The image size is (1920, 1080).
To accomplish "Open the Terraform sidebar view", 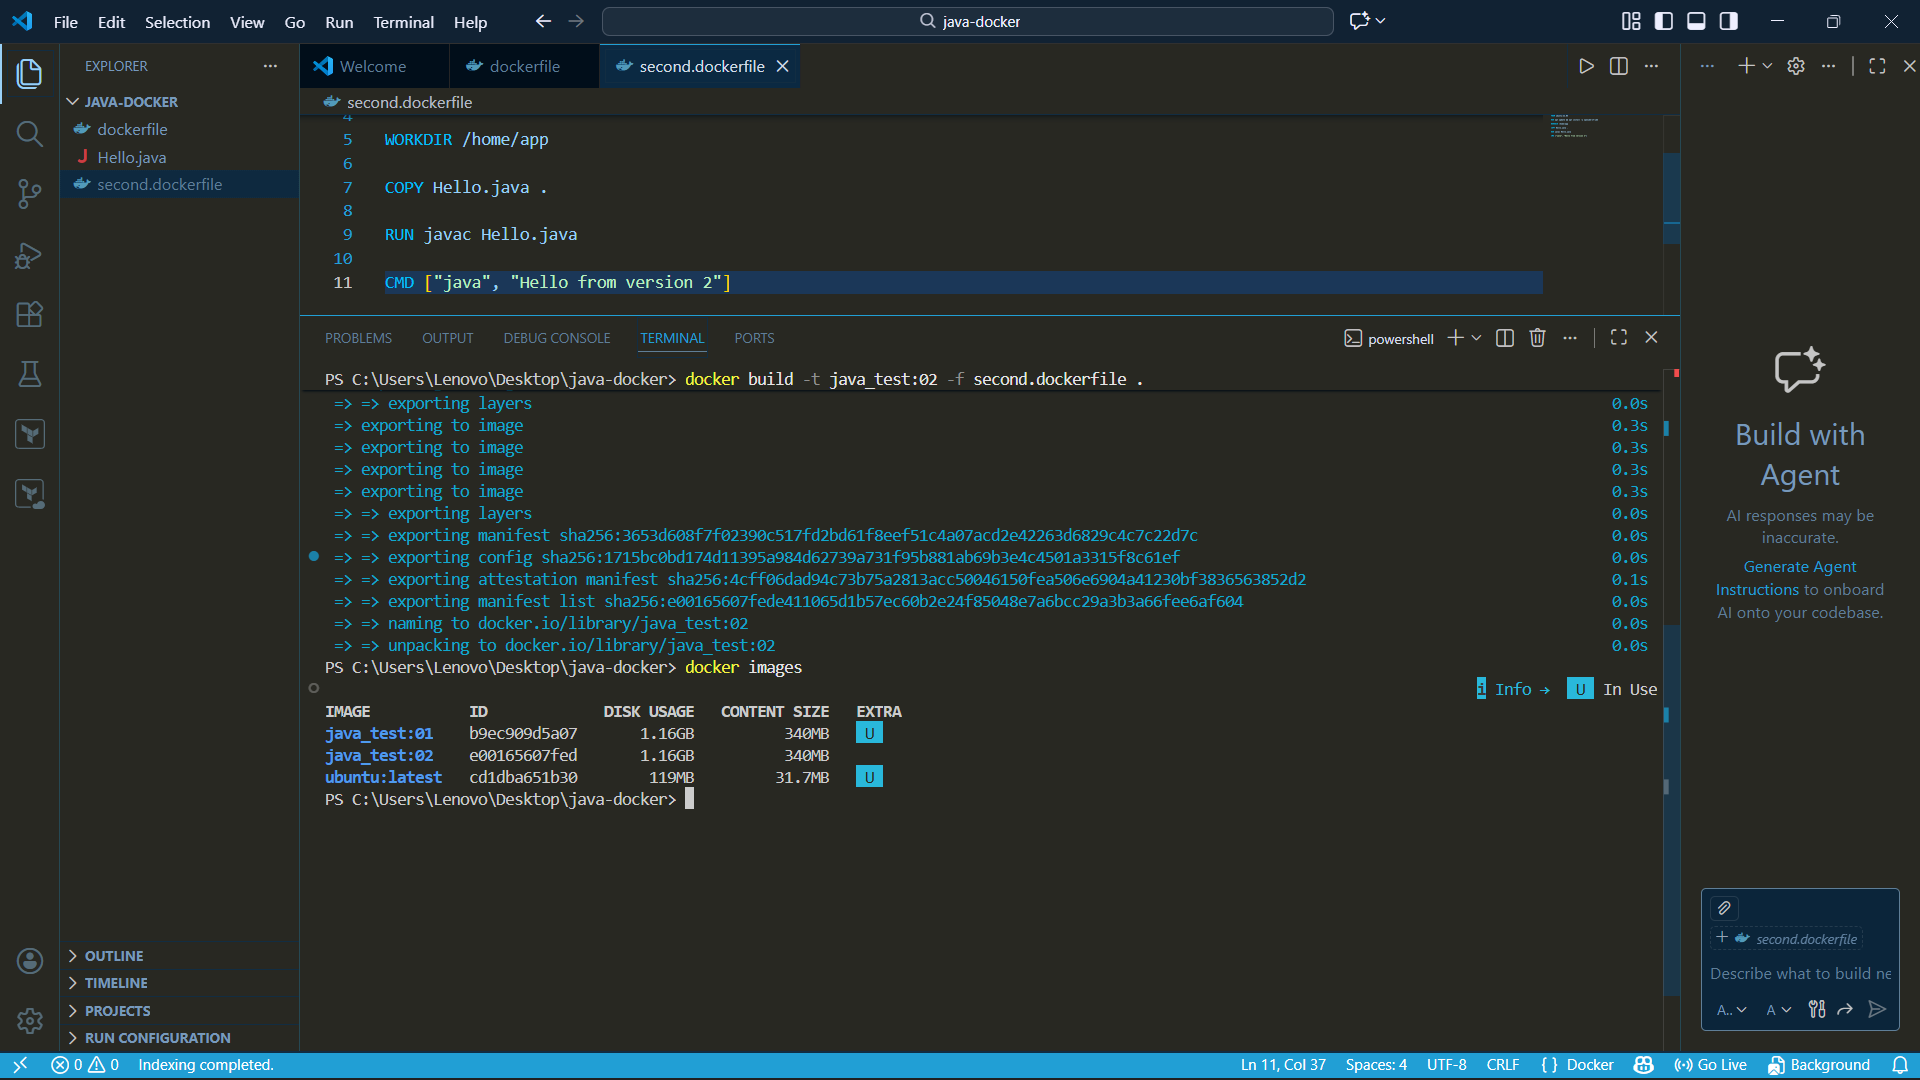I will point(30,434).
